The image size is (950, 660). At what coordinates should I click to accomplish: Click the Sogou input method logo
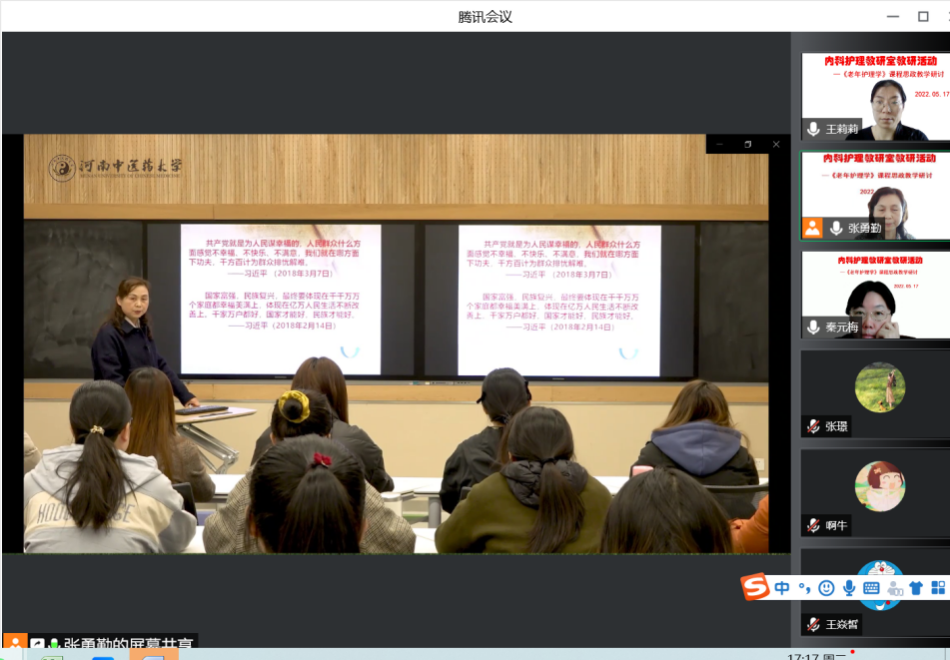click(x=754, y=587)
